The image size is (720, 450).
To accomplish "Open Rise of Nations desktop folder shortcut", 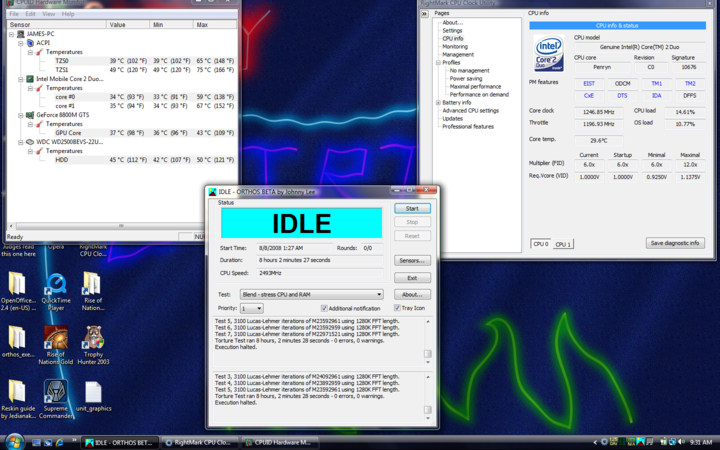I will (x=93, y=283).
